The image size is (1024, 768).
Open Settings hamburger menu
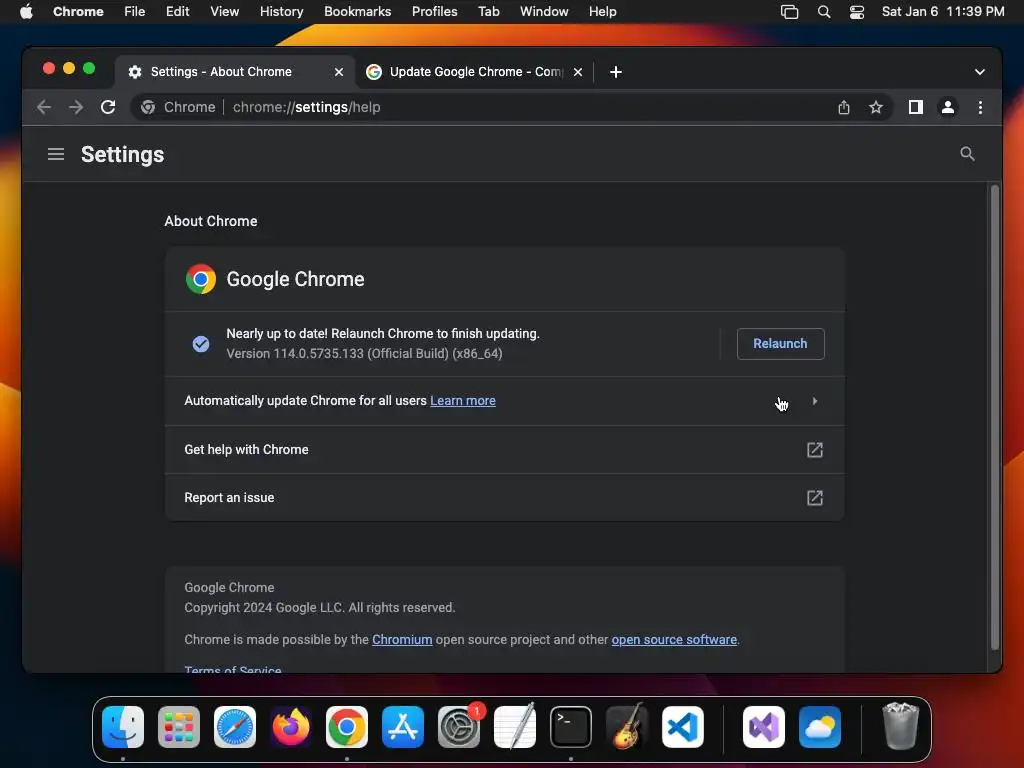point(56,154)
